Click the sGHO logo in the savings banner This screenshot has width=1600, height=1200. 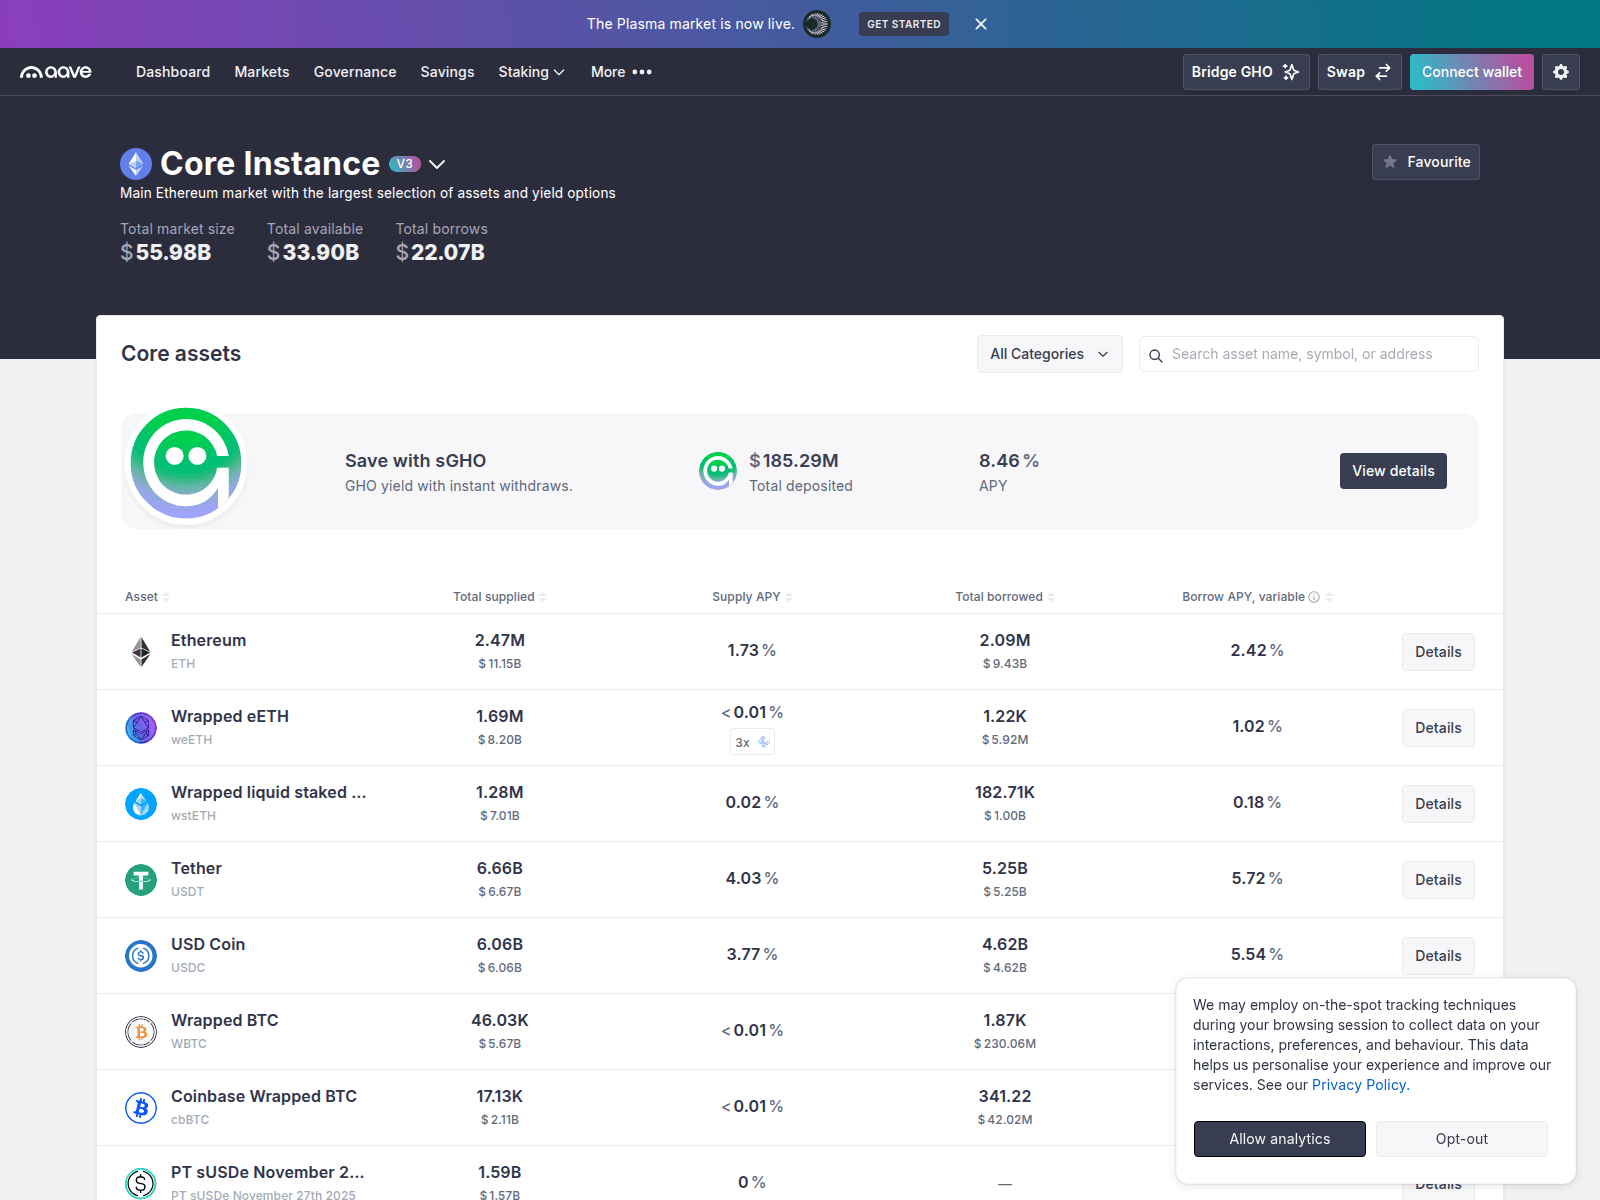coord(185,463)
